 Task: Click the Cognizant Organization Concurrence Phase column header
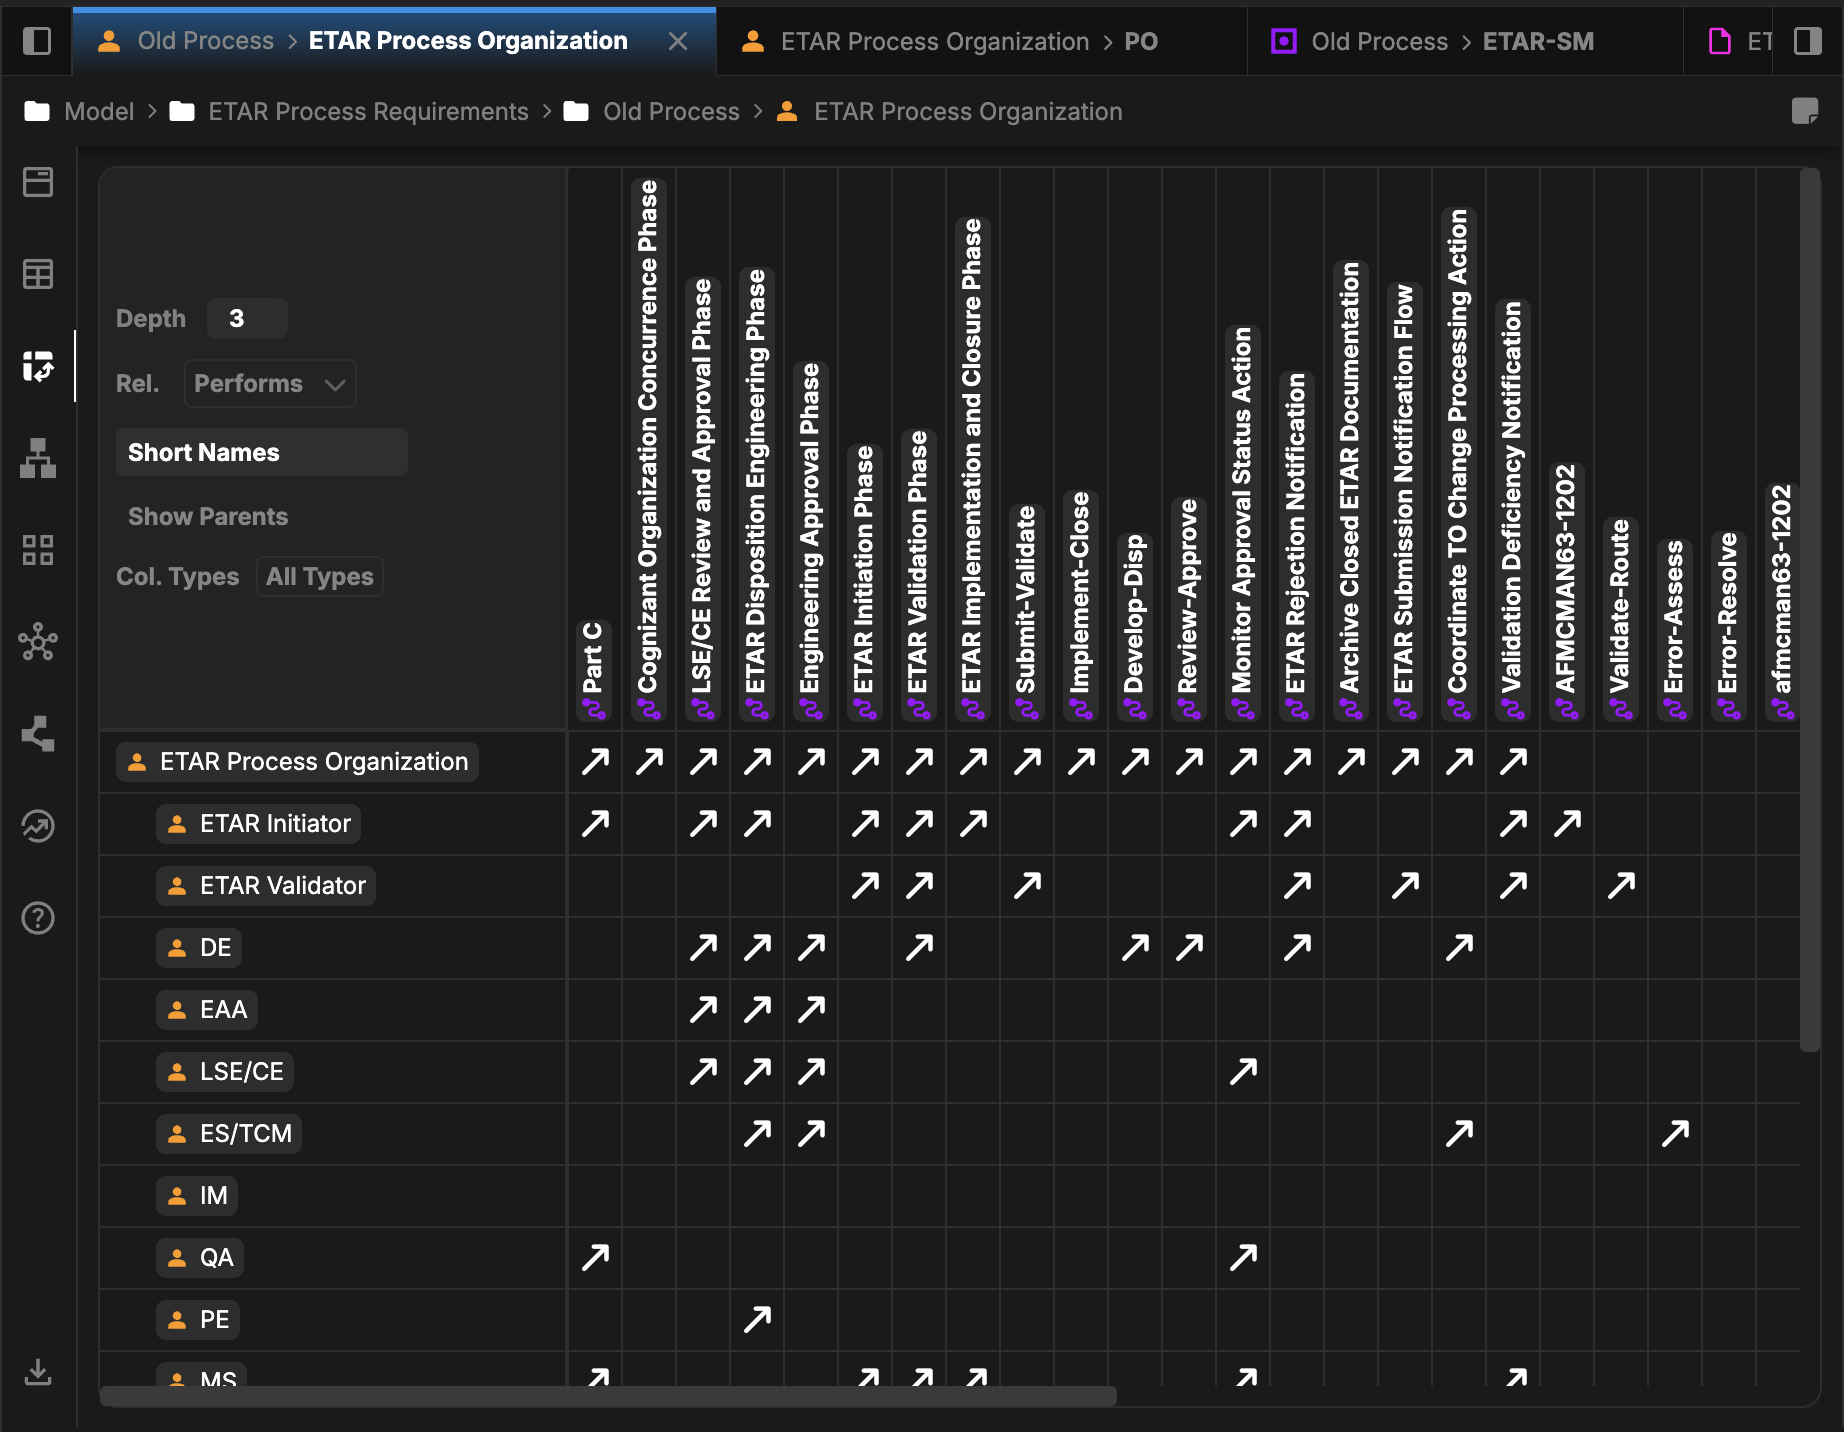(x=649, y=449)
